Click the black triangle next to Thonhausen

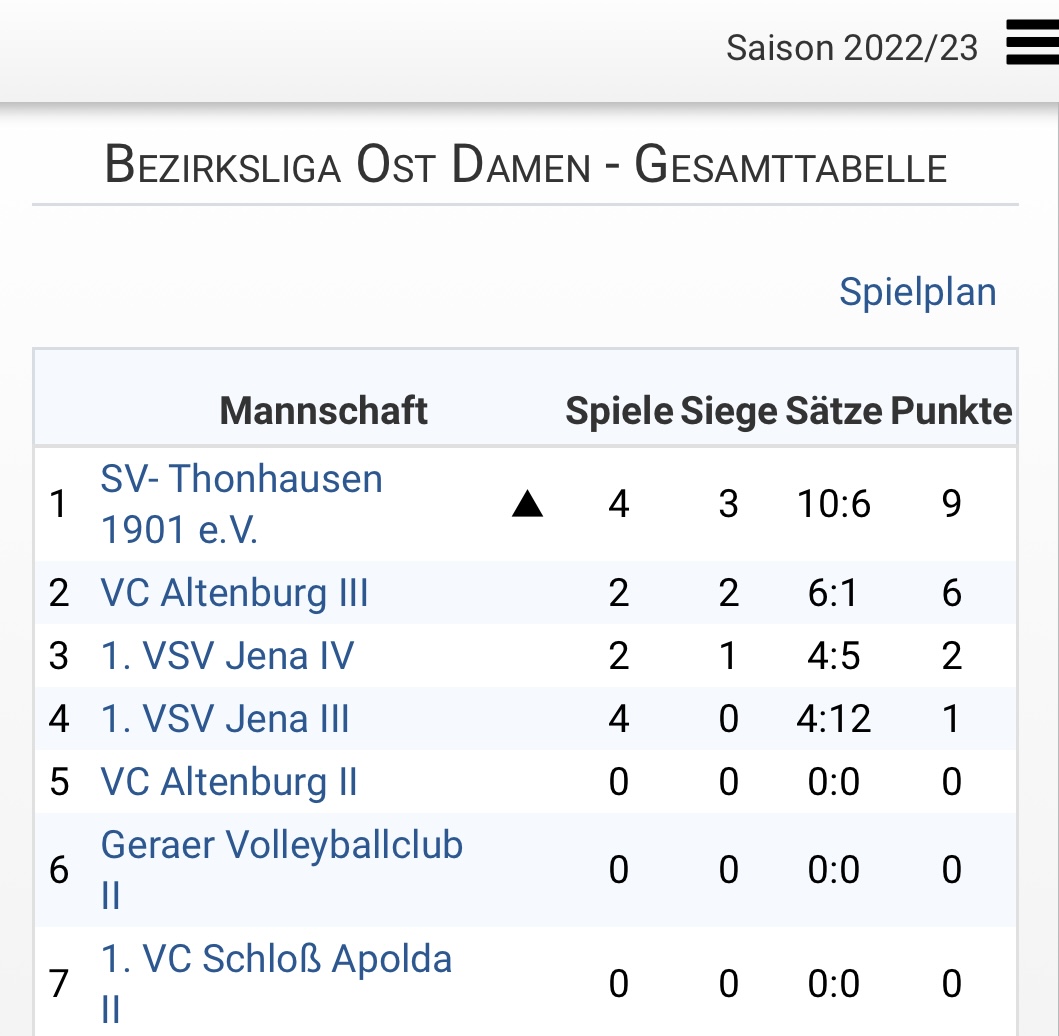pos(527,504)
